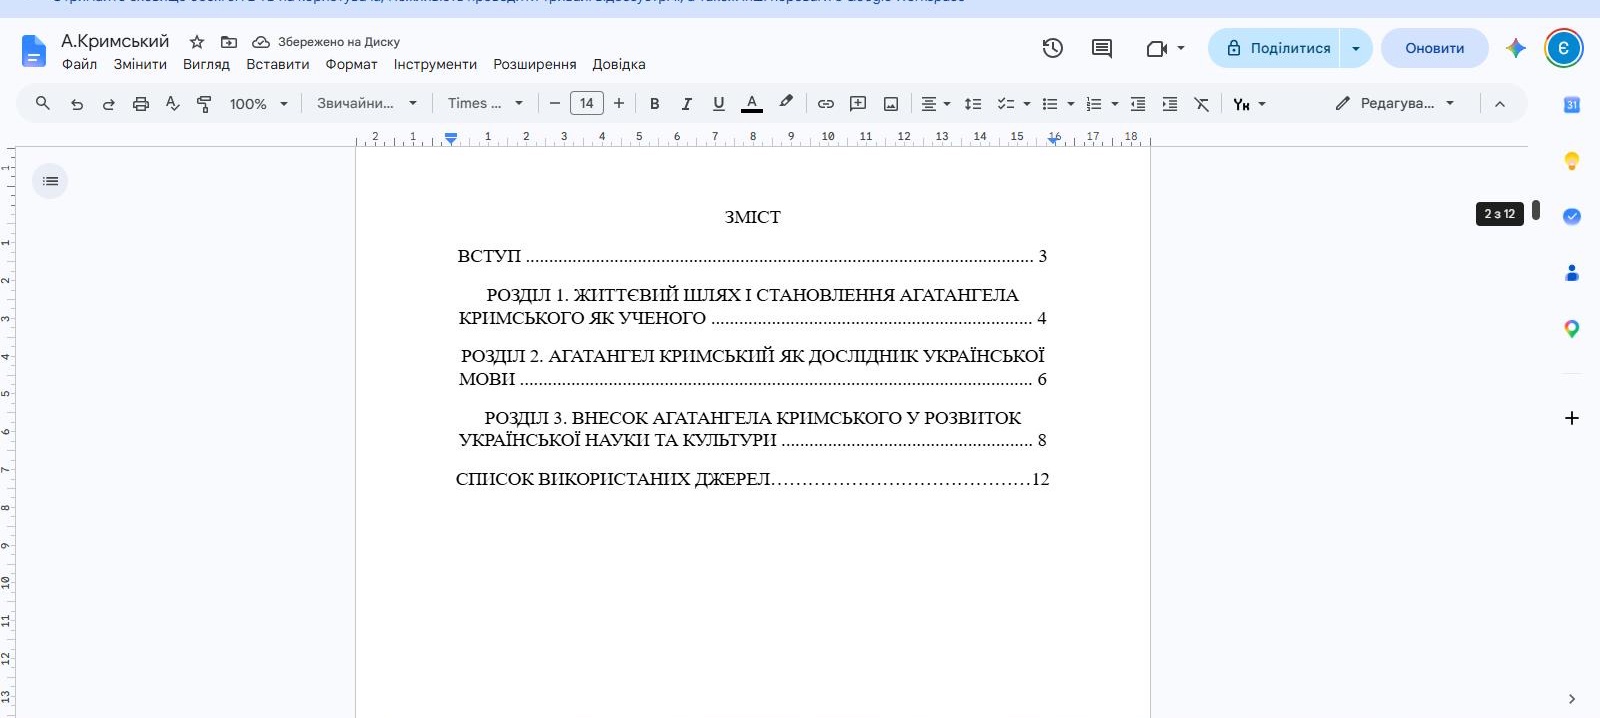The image size is (1600, 718).
Task: Open the Gemini assistant sparkle icon
Action: [1516, 48]
